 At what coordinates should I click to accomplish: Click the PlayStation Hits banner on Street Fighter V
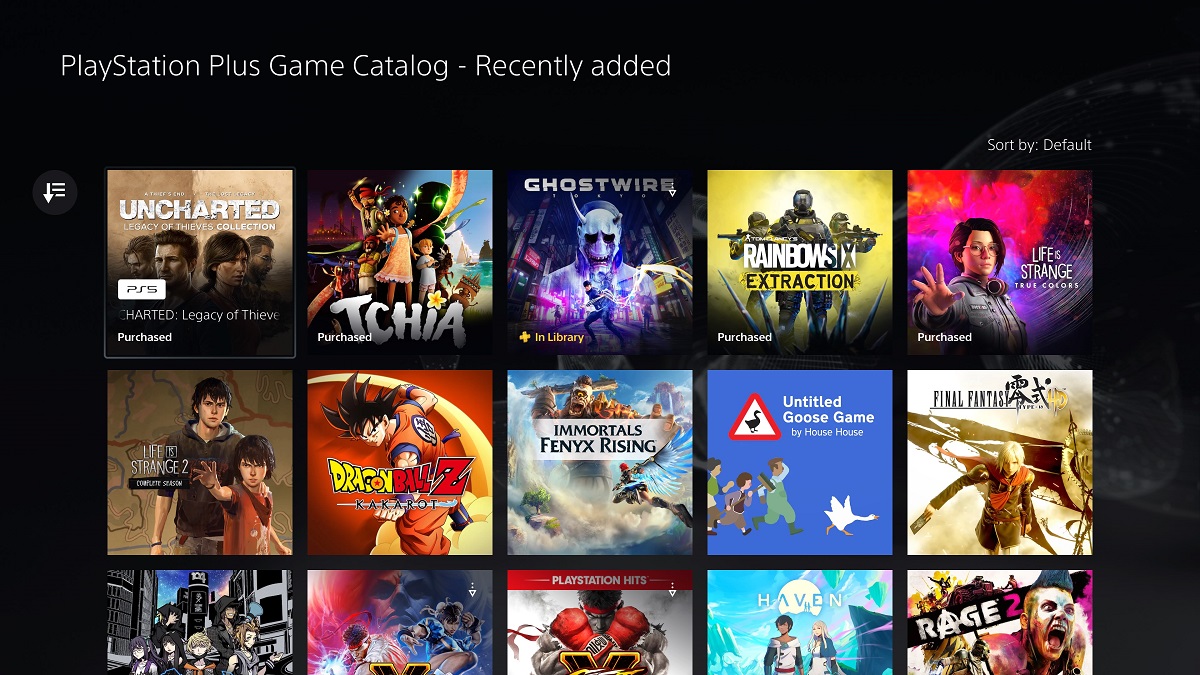(600, 580)
